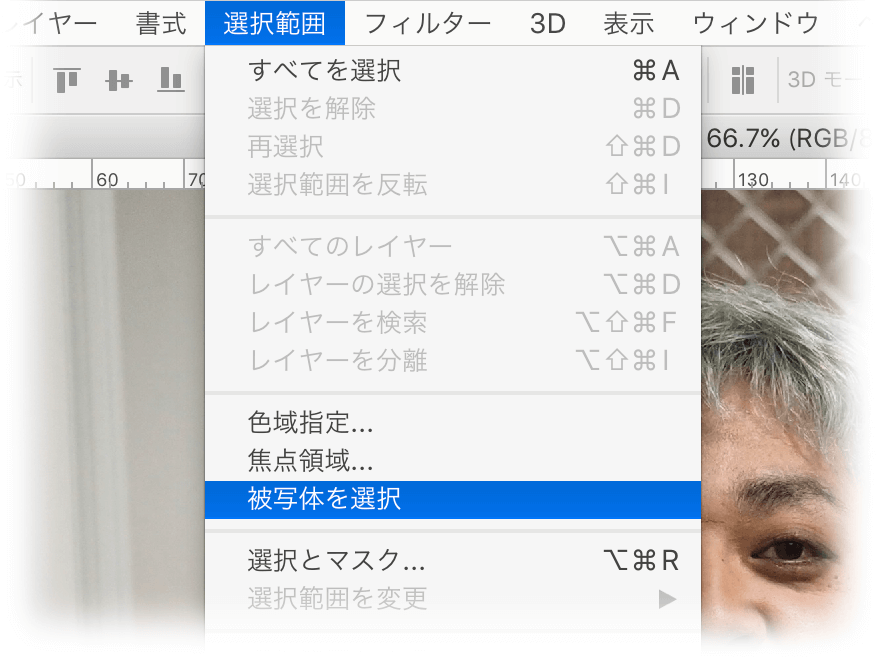This screenshot has width=876, height=657.
Task: Click the align top edges icon
Action: (67, 80)
